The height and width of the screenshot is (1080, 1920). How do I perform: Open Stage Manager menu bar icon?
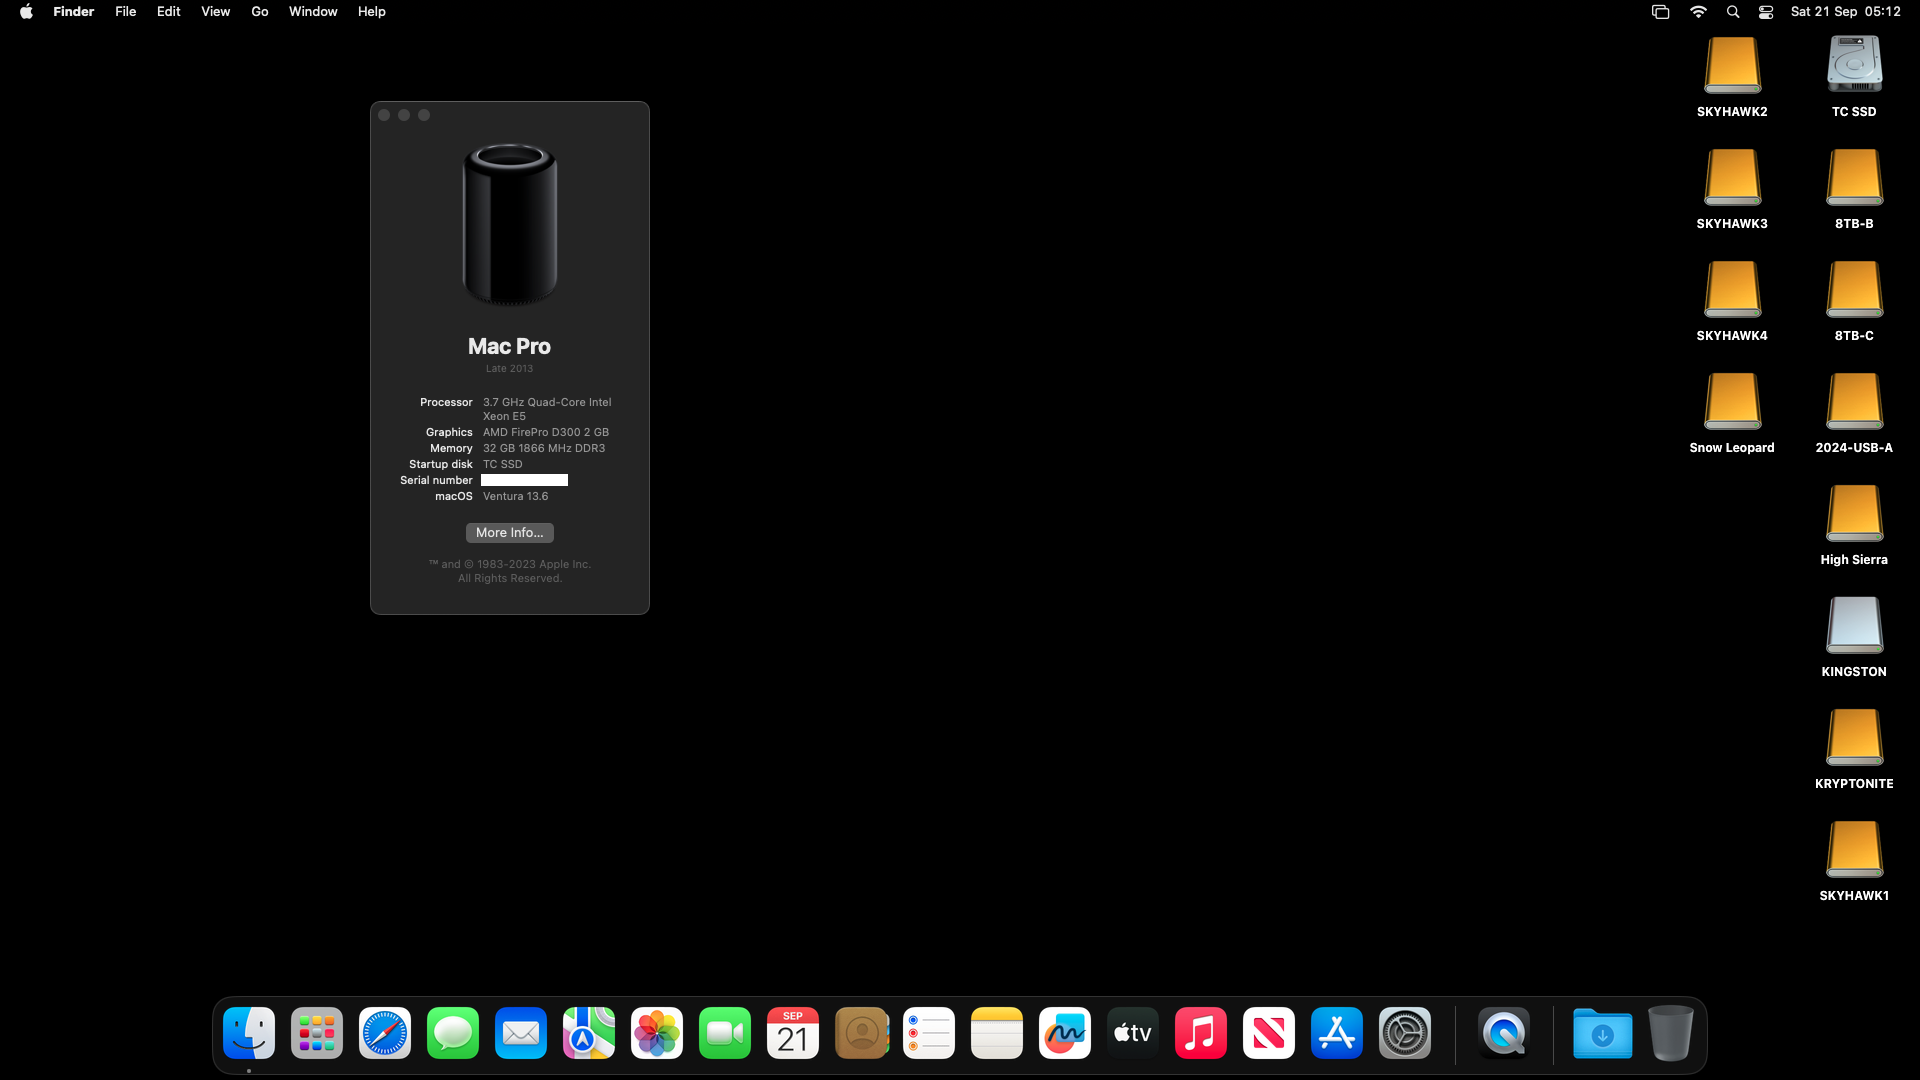(x=1660, y=12)
